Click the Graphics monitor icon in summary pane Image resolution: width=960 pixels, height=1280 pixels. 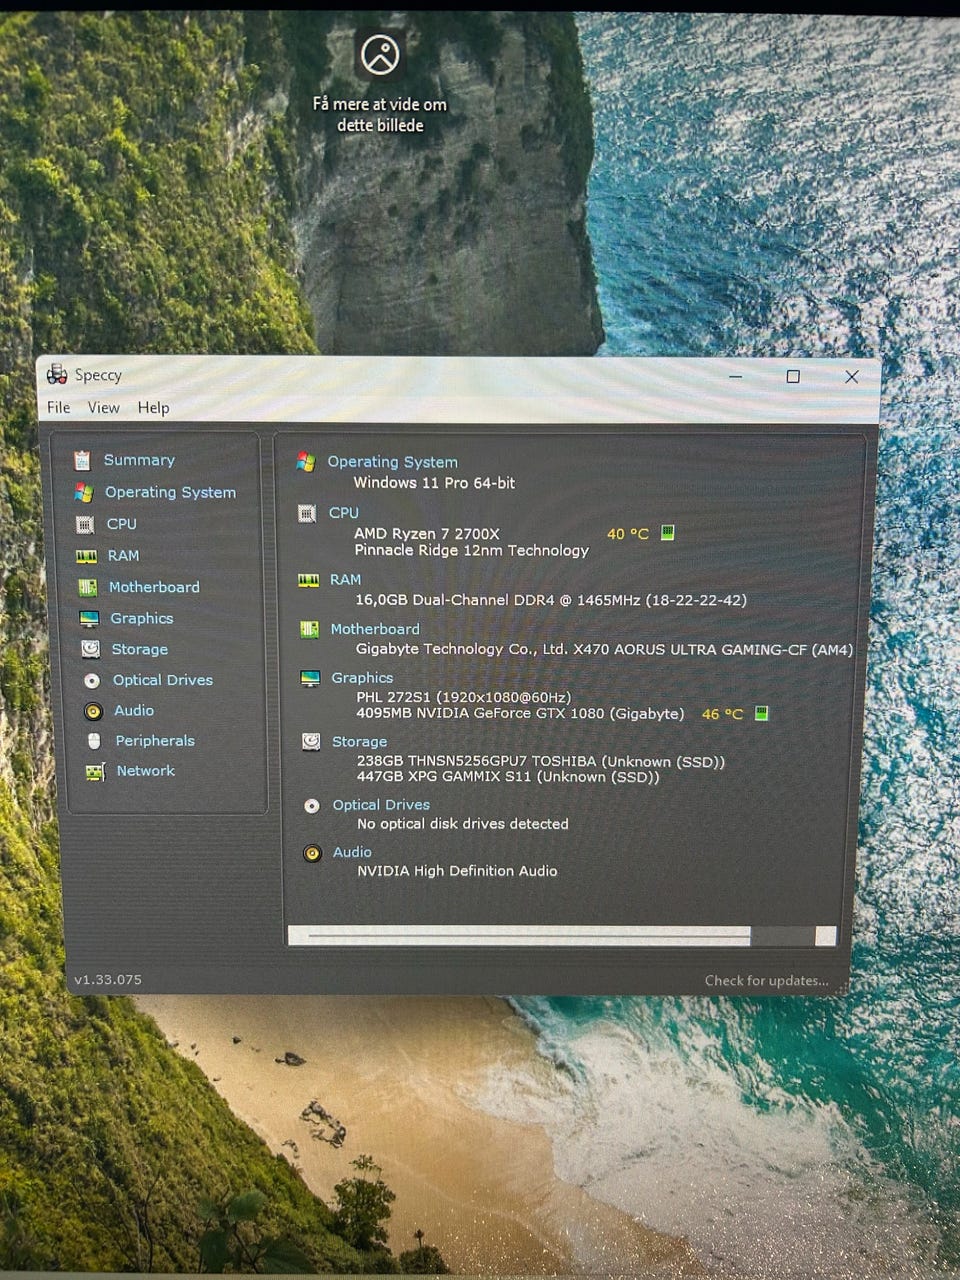[310, 679]
